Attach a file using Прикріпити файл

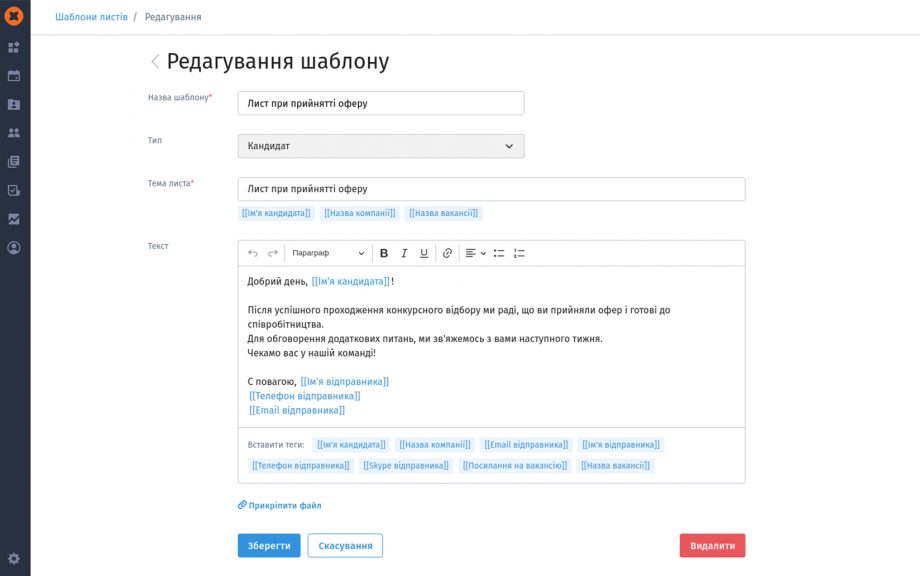[x=279, y=505]
